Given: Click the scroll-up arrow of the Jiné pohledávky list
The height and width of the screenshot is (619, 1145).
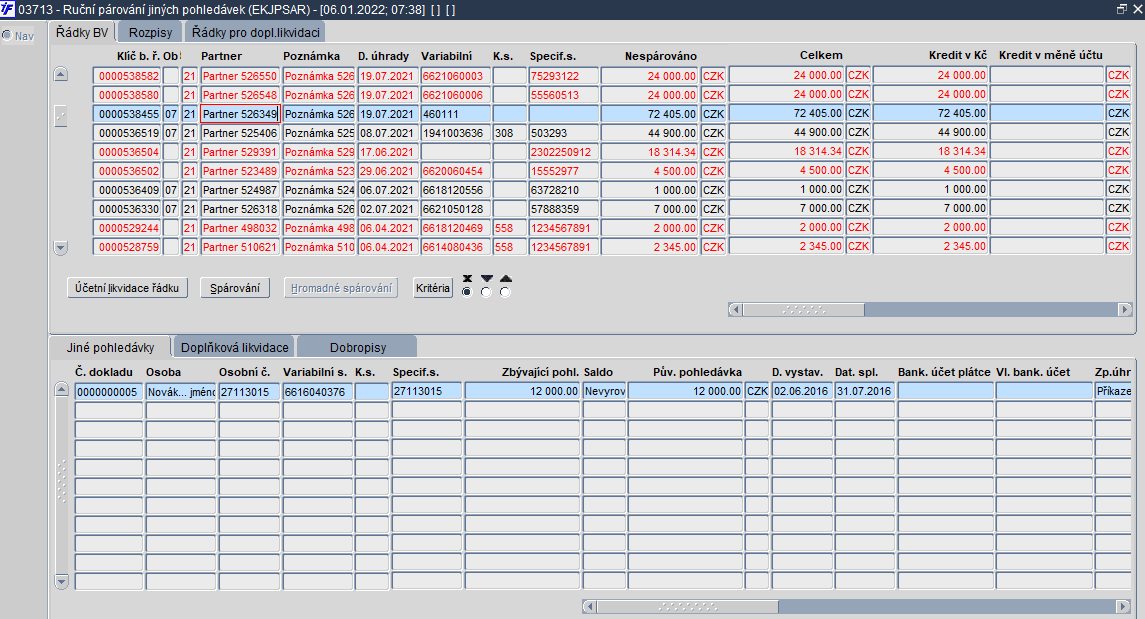Looking at the screenshot, I should (x=61, y=390).
